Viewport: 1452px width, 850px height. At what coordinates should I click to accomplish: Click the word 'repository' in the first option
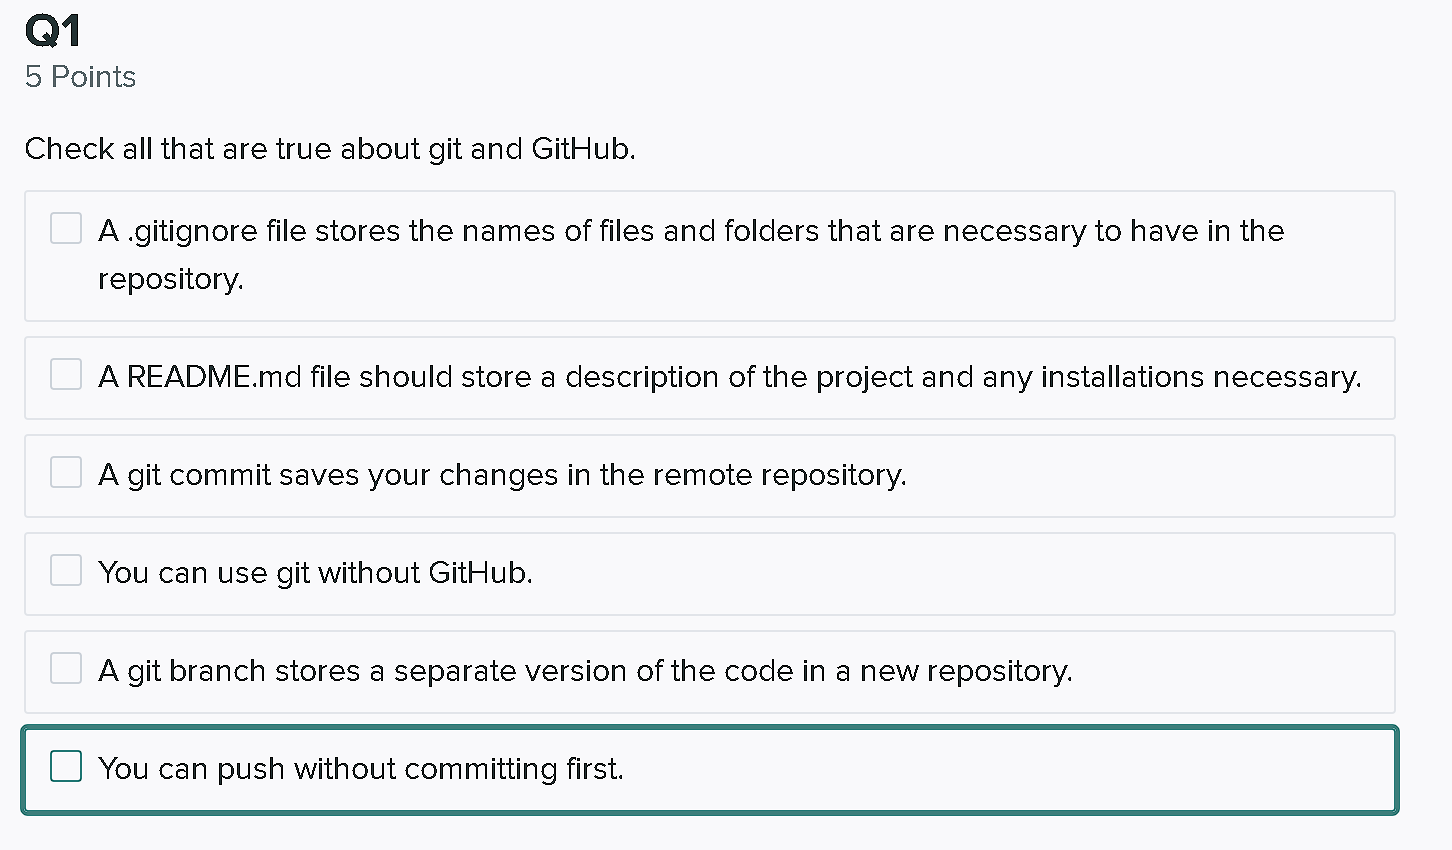point(172,278)
